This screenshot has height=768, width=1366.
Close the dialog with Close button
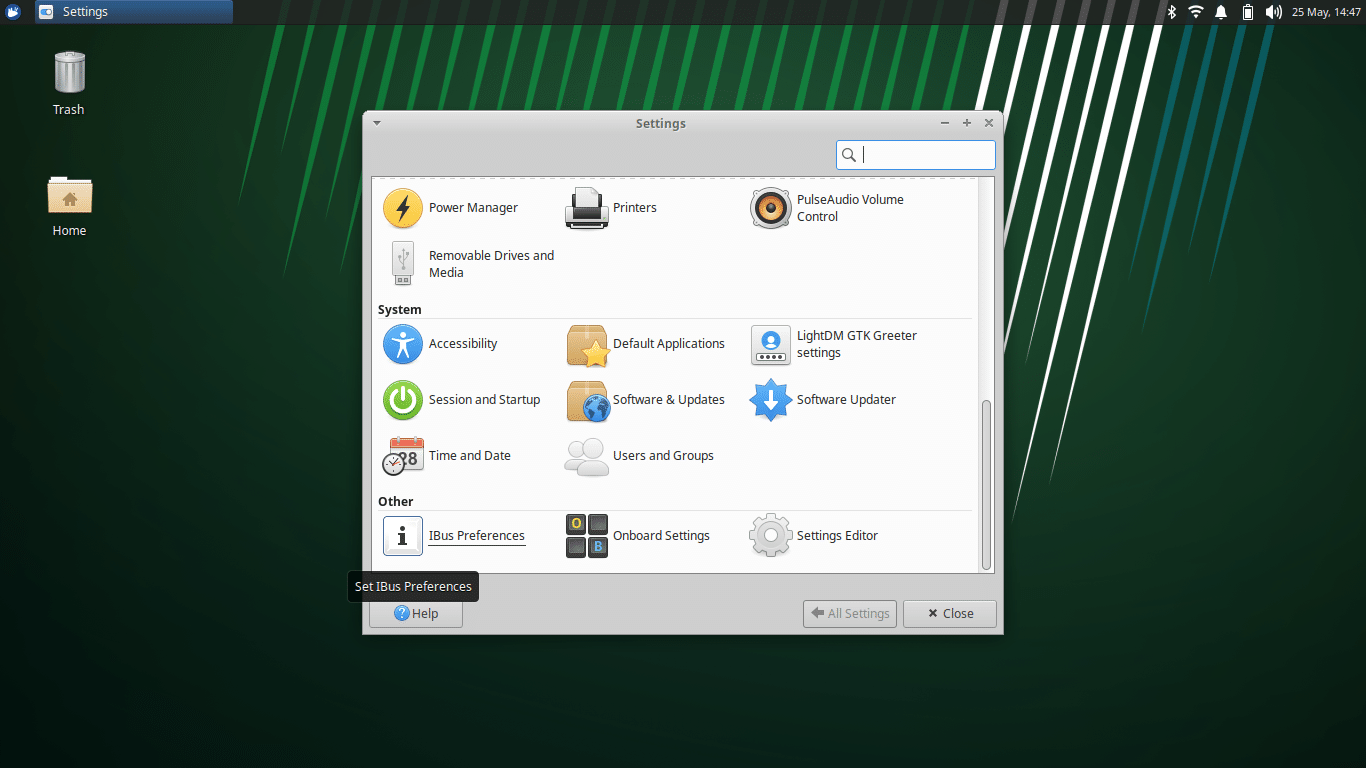tap(950, 614)
